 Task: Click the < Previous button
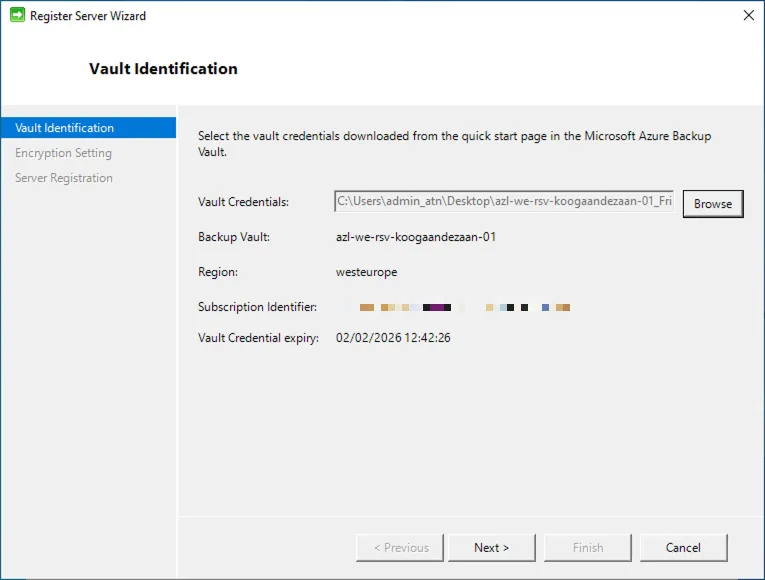pyautogui.click(x=401, y=547)
